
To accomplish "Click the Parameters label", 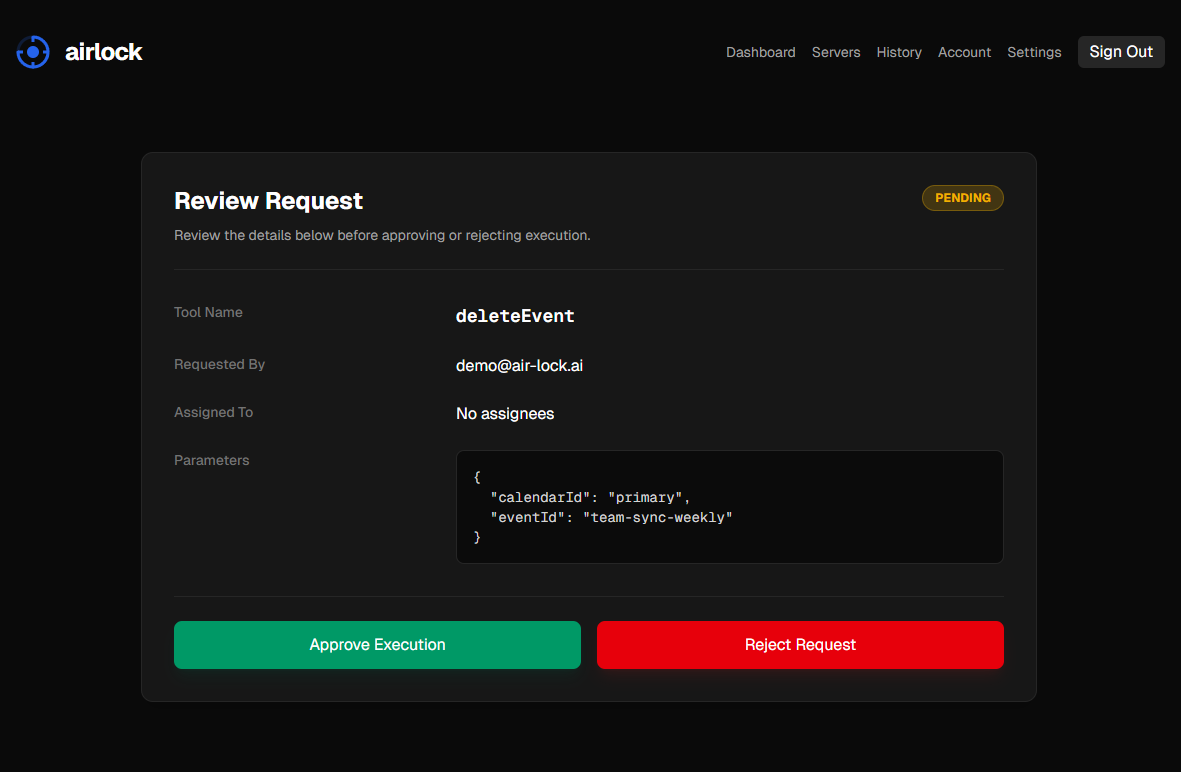I will point(212,460).
